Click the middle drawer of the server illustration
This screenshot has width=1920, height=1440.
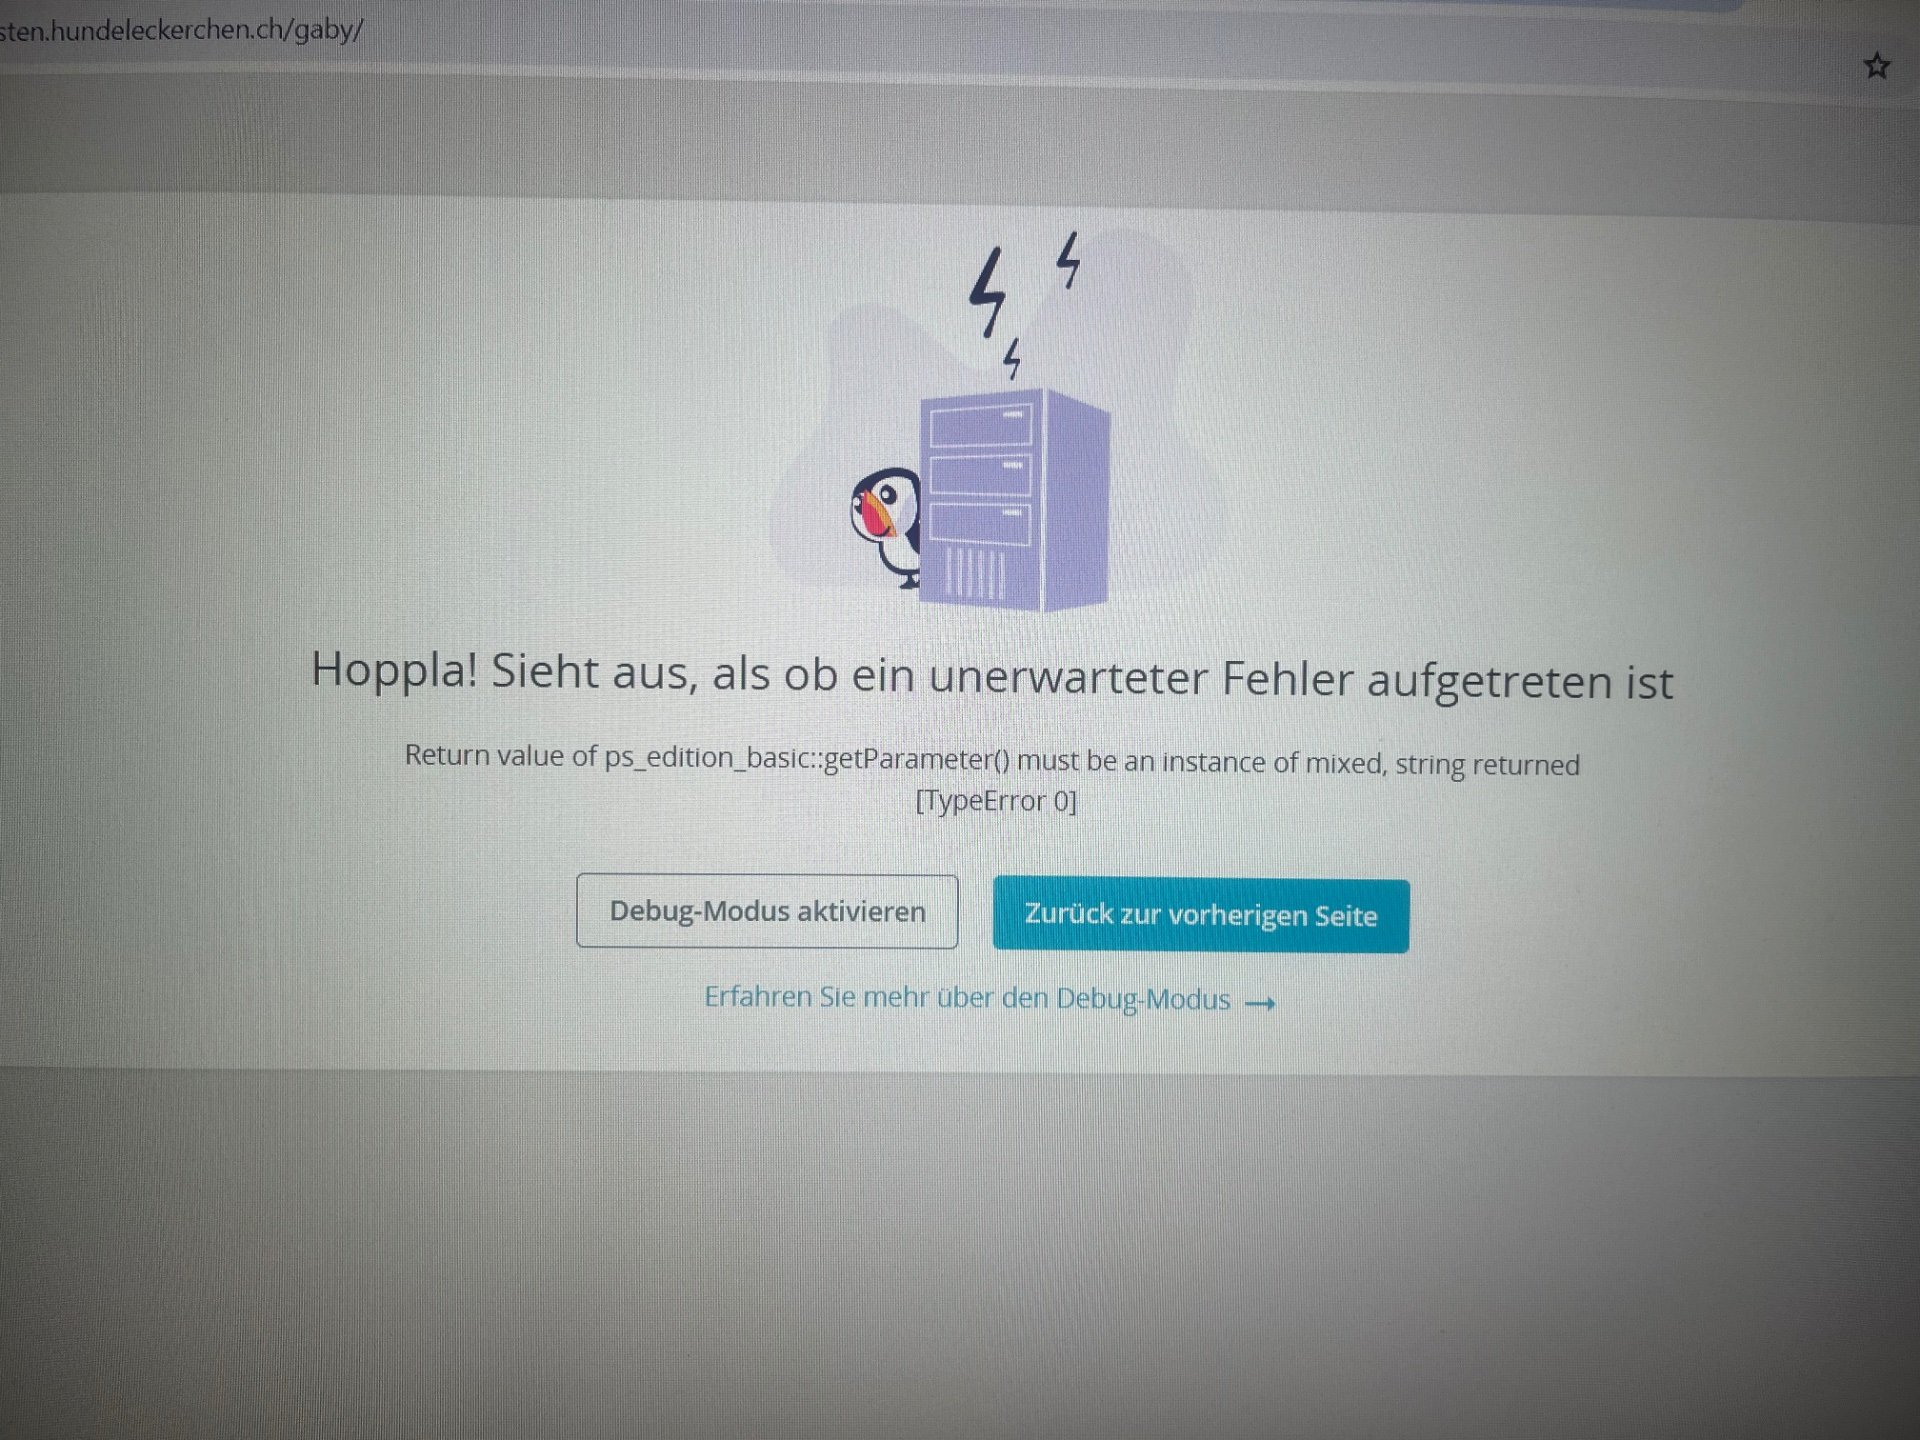point(980,476)
